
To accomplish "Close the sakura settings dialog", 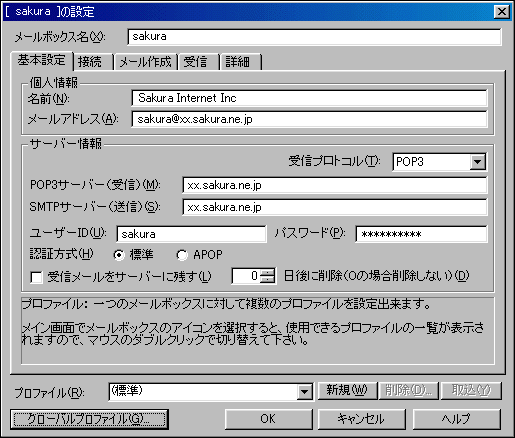I will [502, 12].
